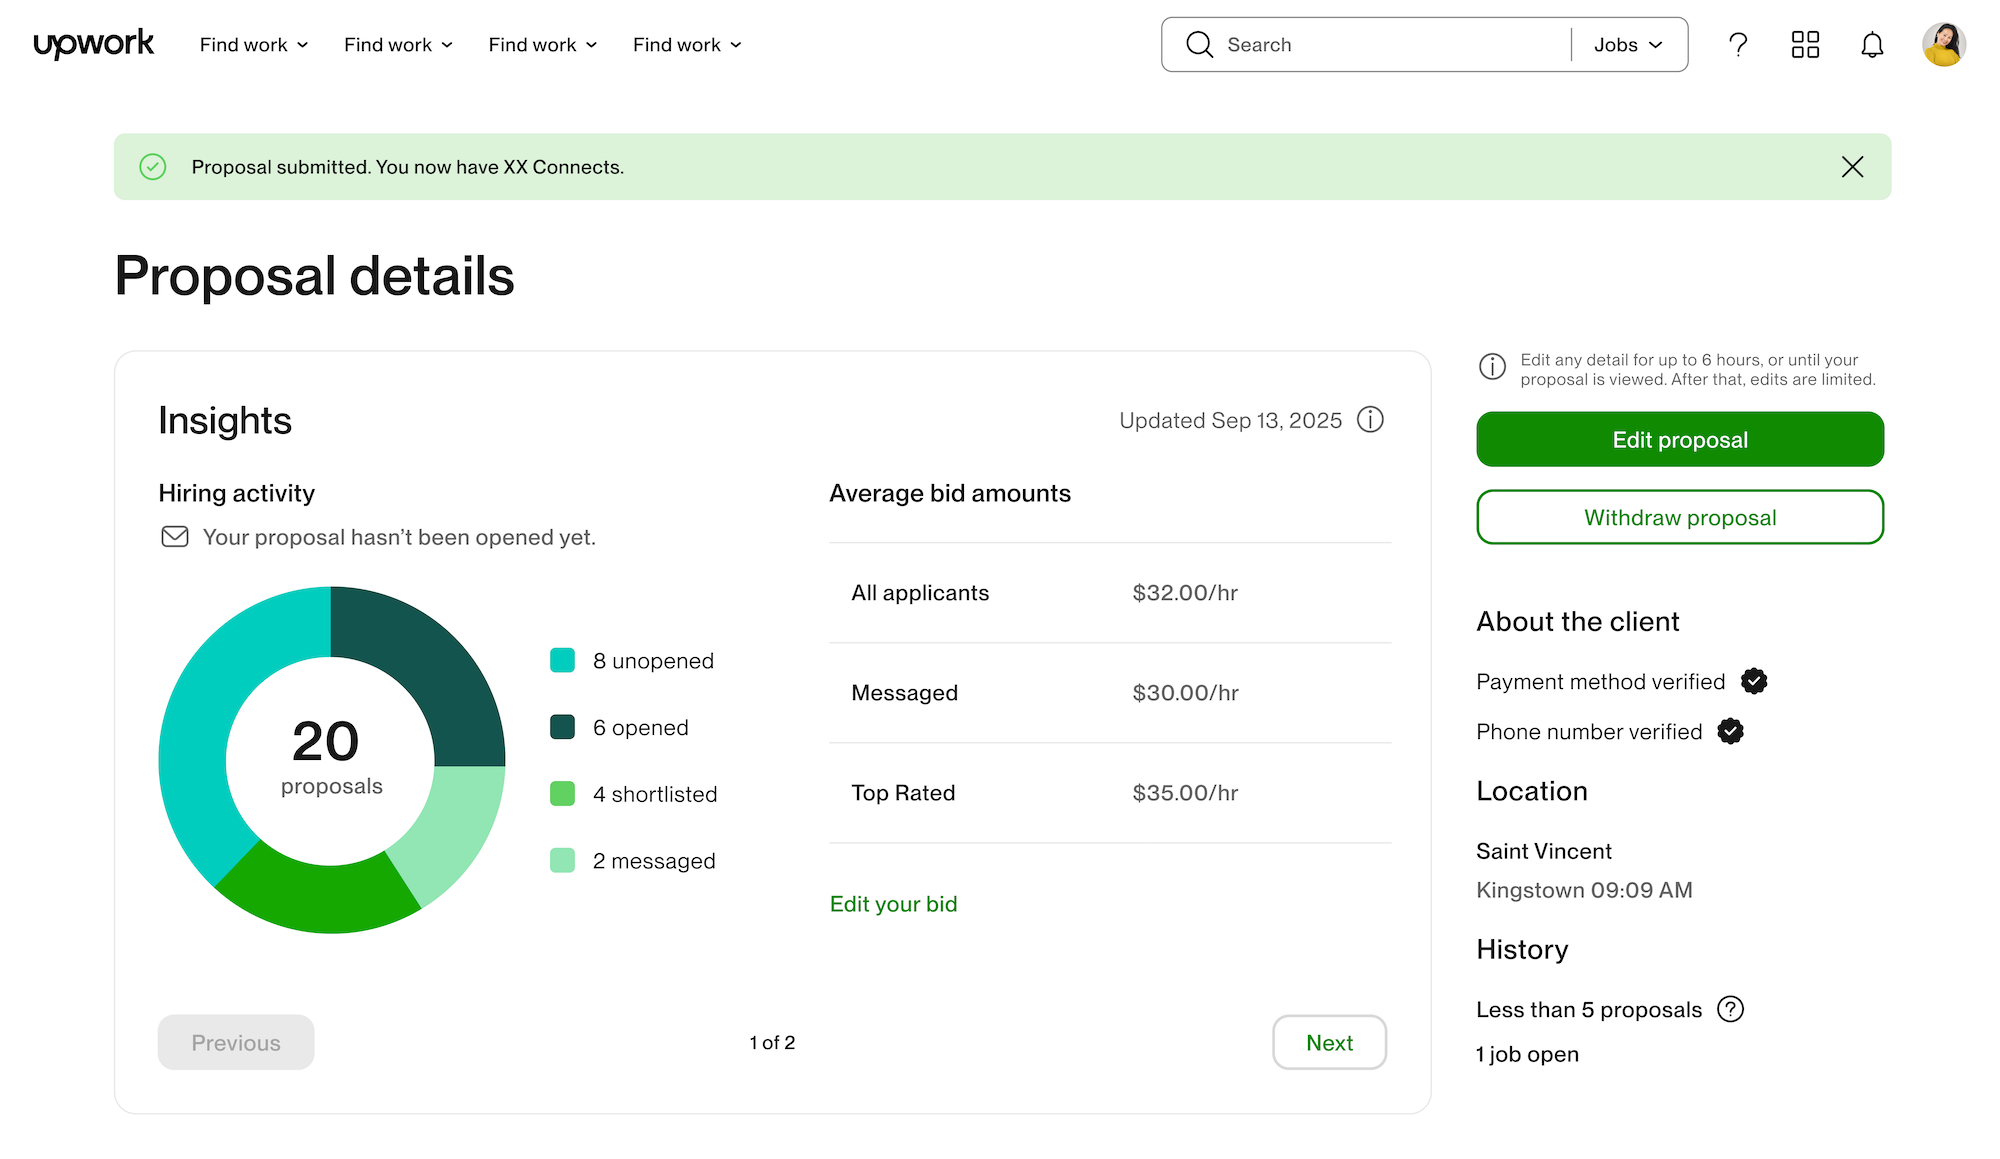Expand the last Find work menu chevron
This screenshot has width=2000, height=1159.
tap(736, 44)
